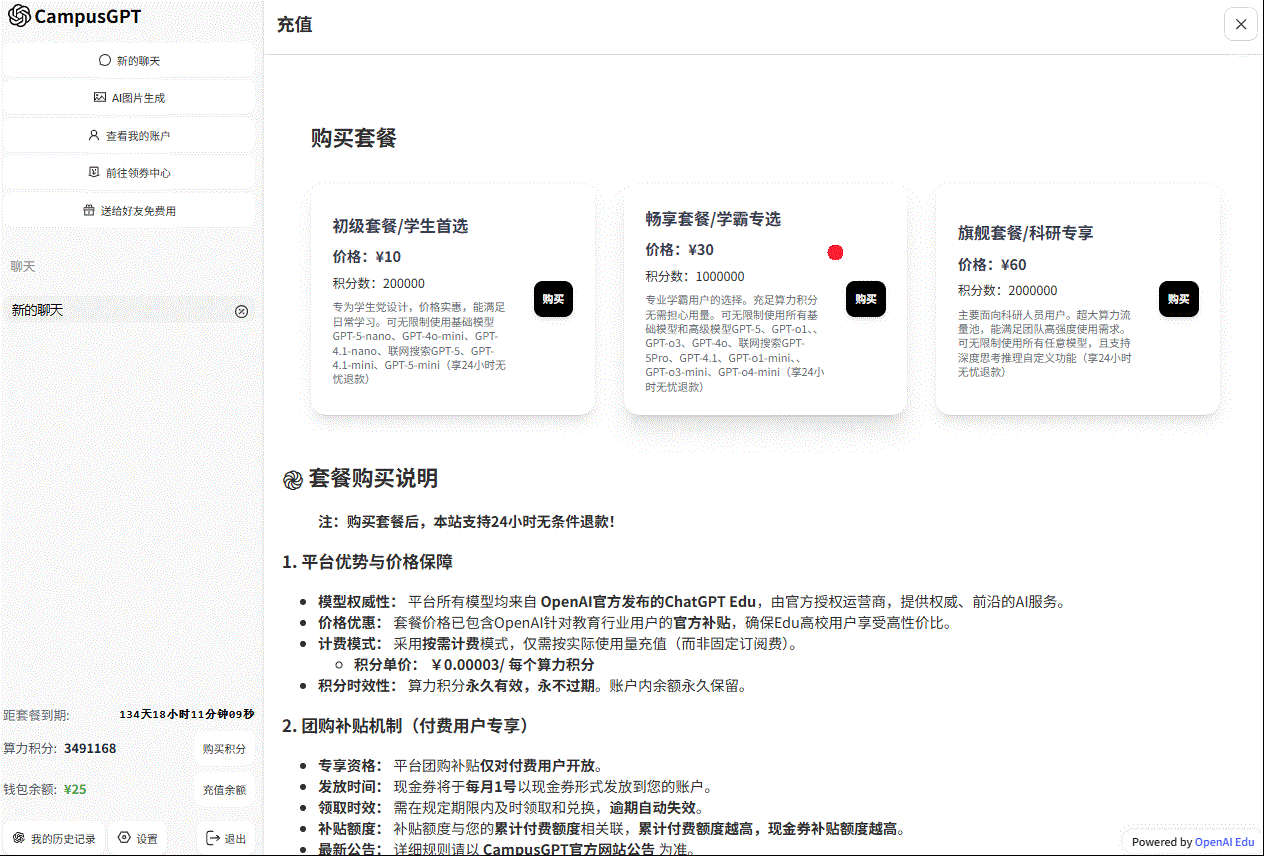Click the 价格：¥60 text

pos(992,265)
